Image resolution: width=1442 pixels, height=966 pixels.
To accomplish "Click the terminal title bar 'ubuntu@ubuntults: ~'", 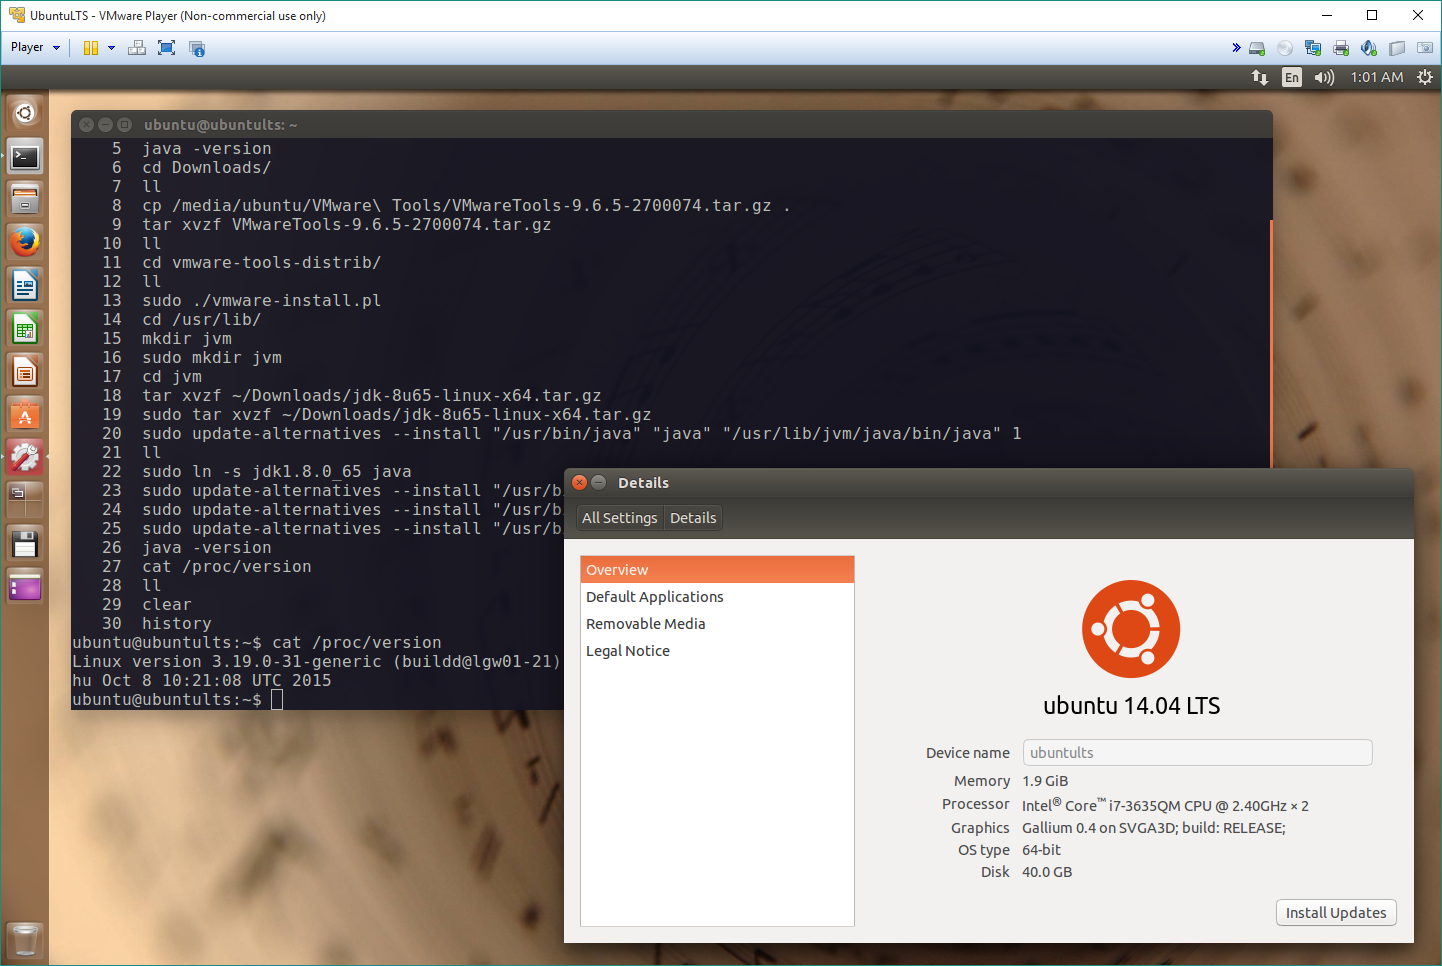I will [x=221, y=125].
